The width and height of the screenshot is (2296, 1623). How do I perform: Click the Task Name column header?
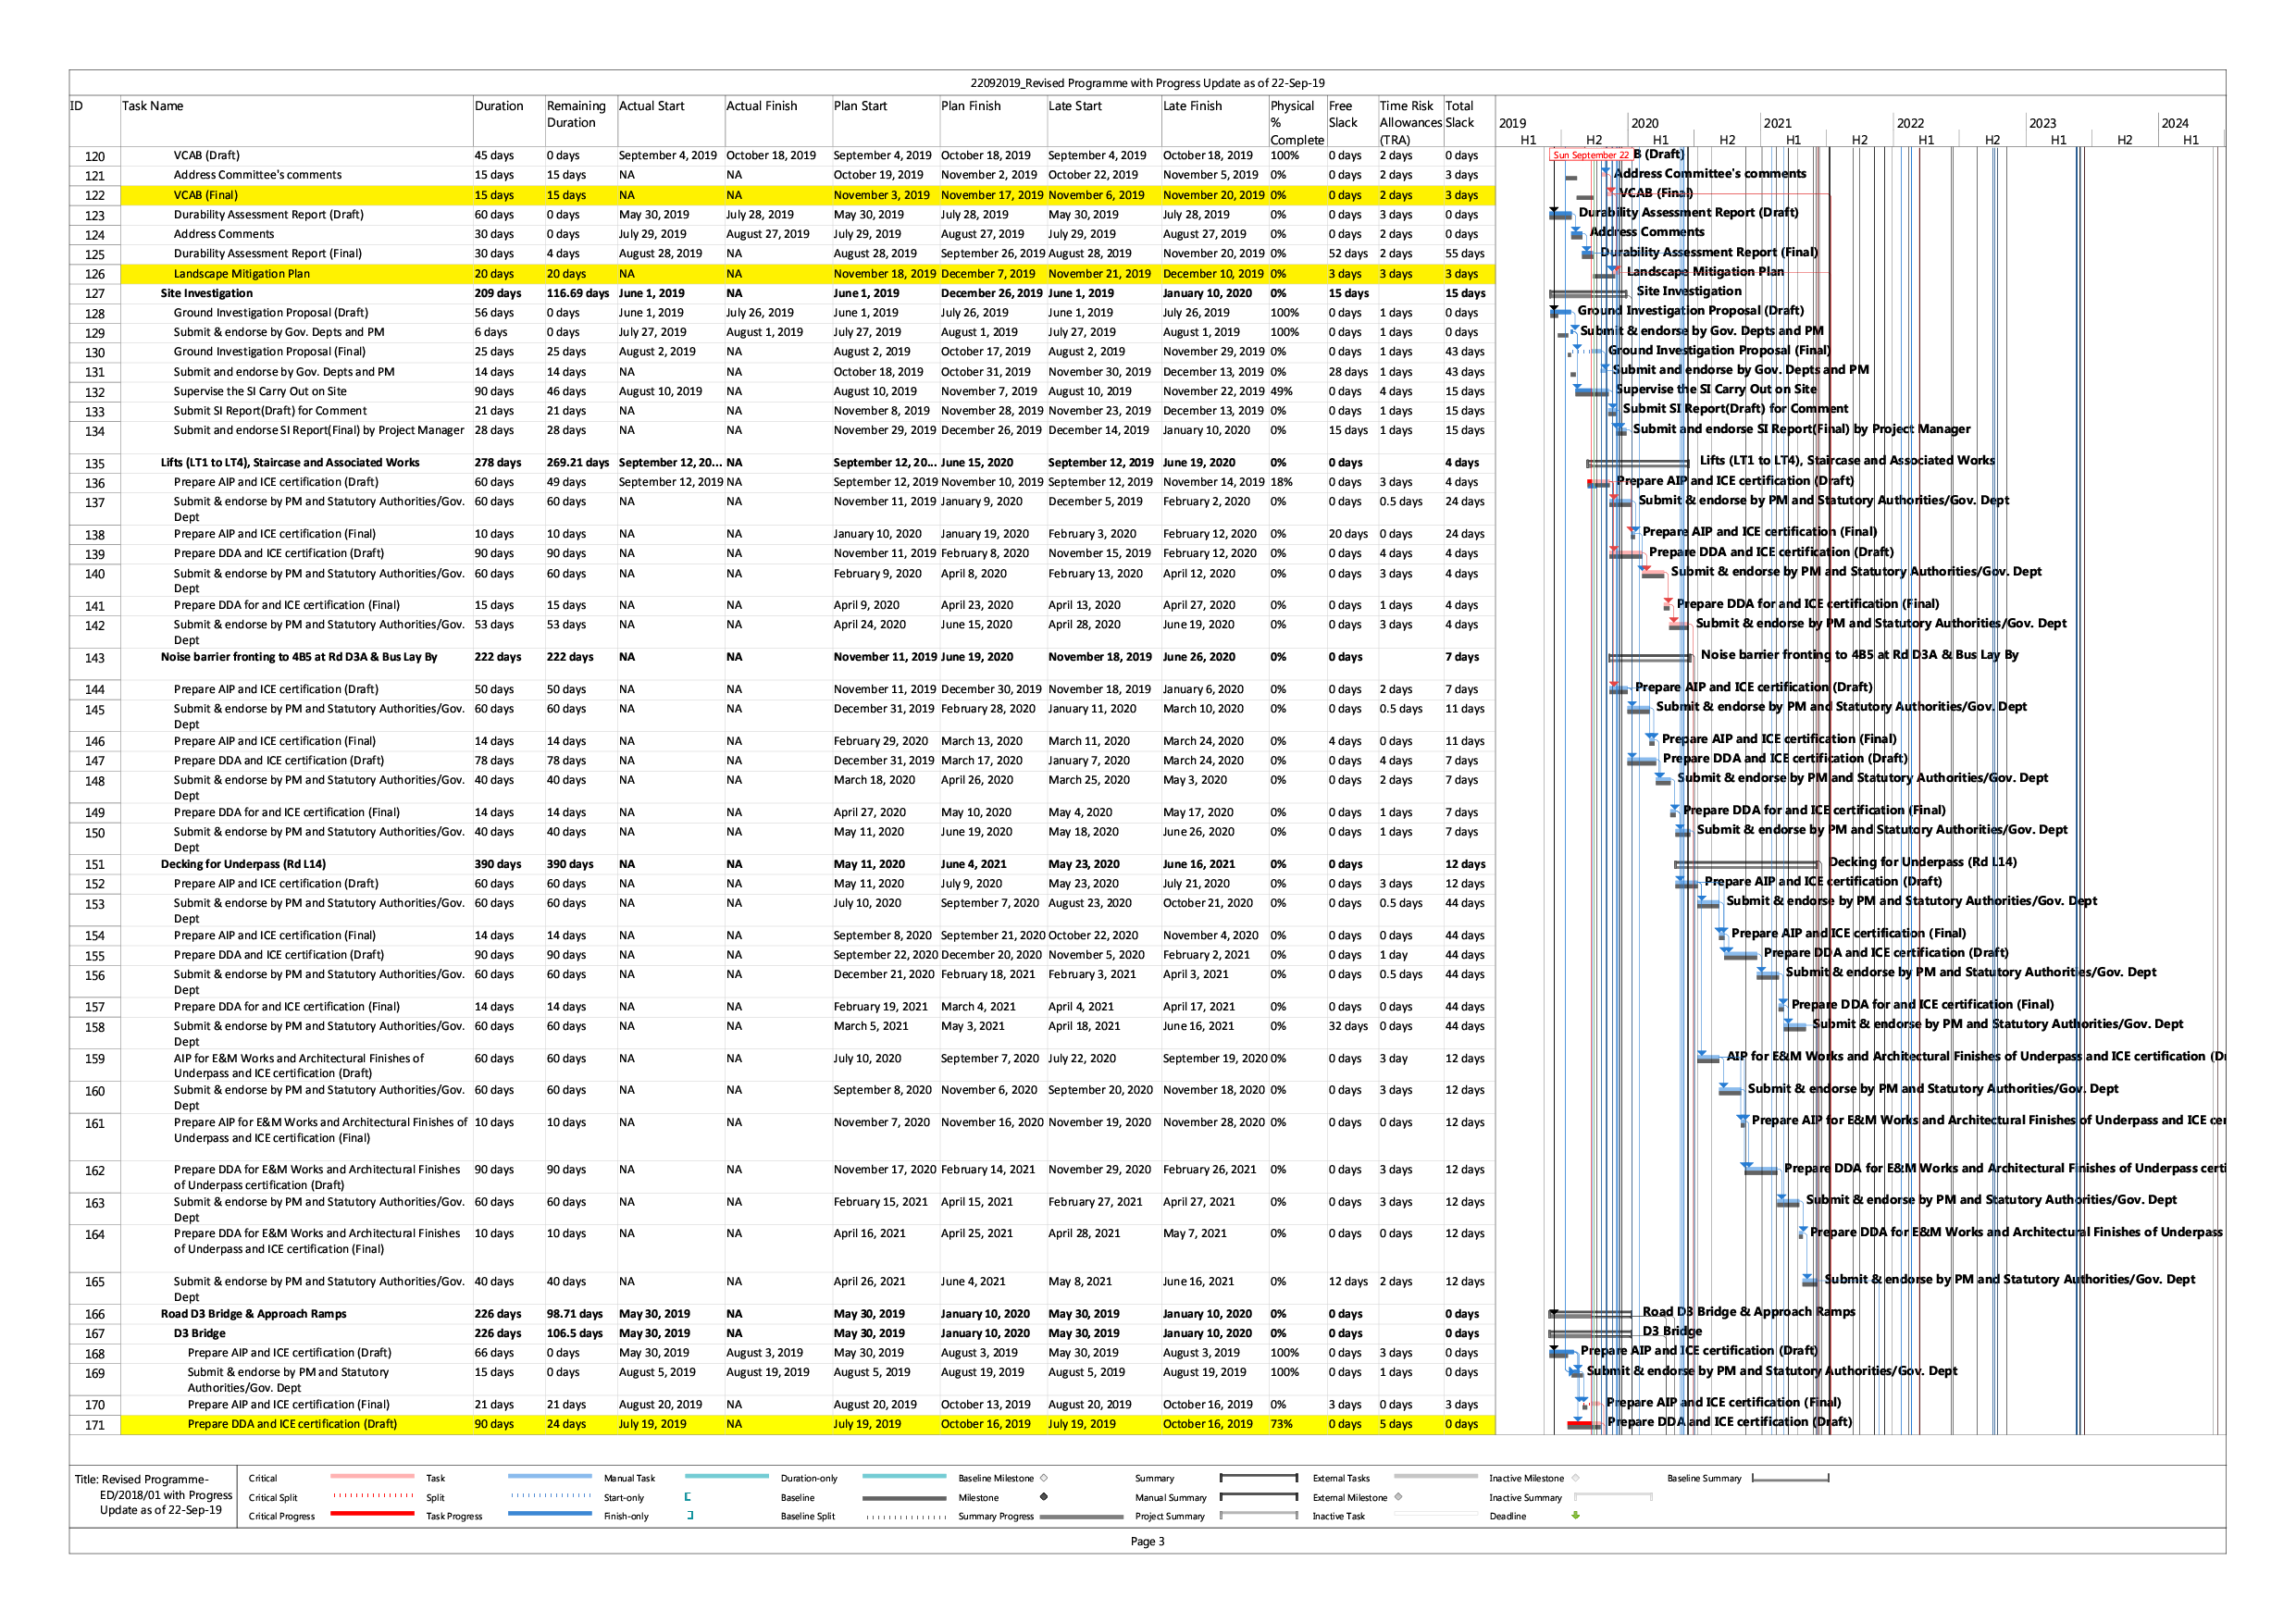coord(153,106)
